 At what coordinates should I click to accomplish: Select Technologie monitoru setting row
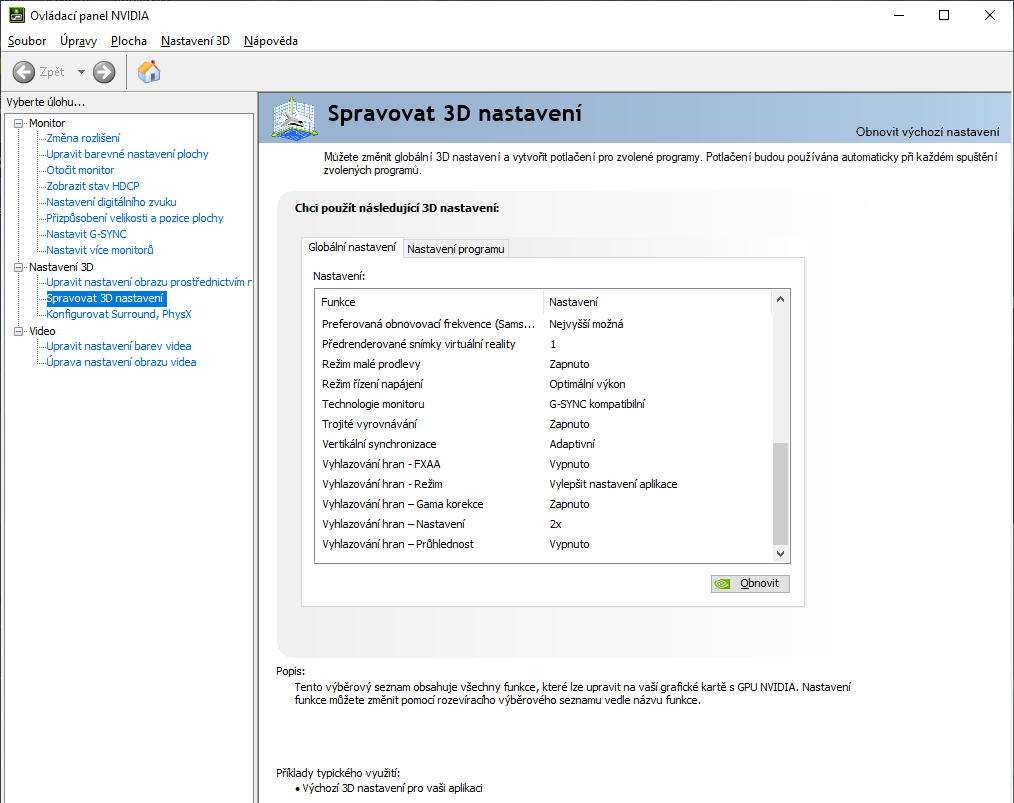(543, 404)
